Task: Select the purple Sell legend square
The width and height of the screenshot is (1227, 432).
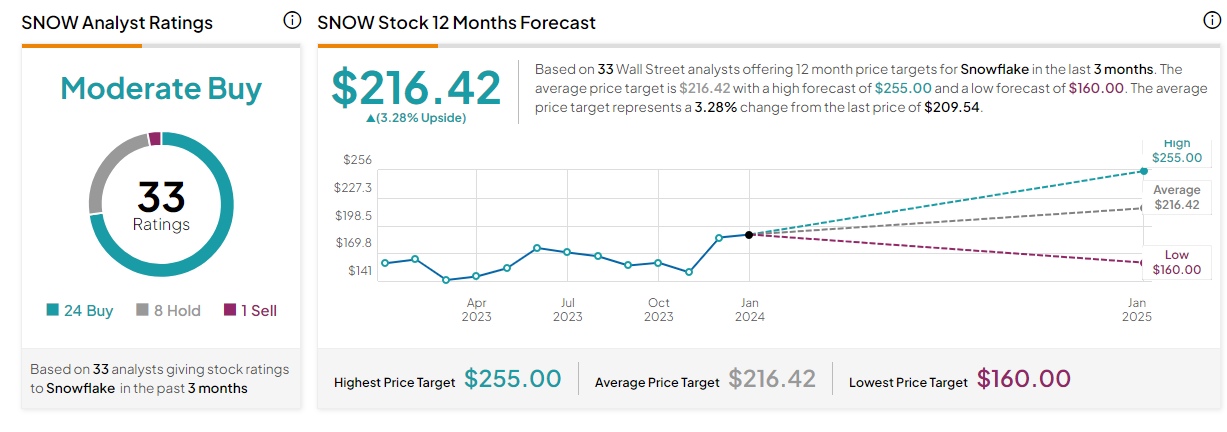Action: 229,311
